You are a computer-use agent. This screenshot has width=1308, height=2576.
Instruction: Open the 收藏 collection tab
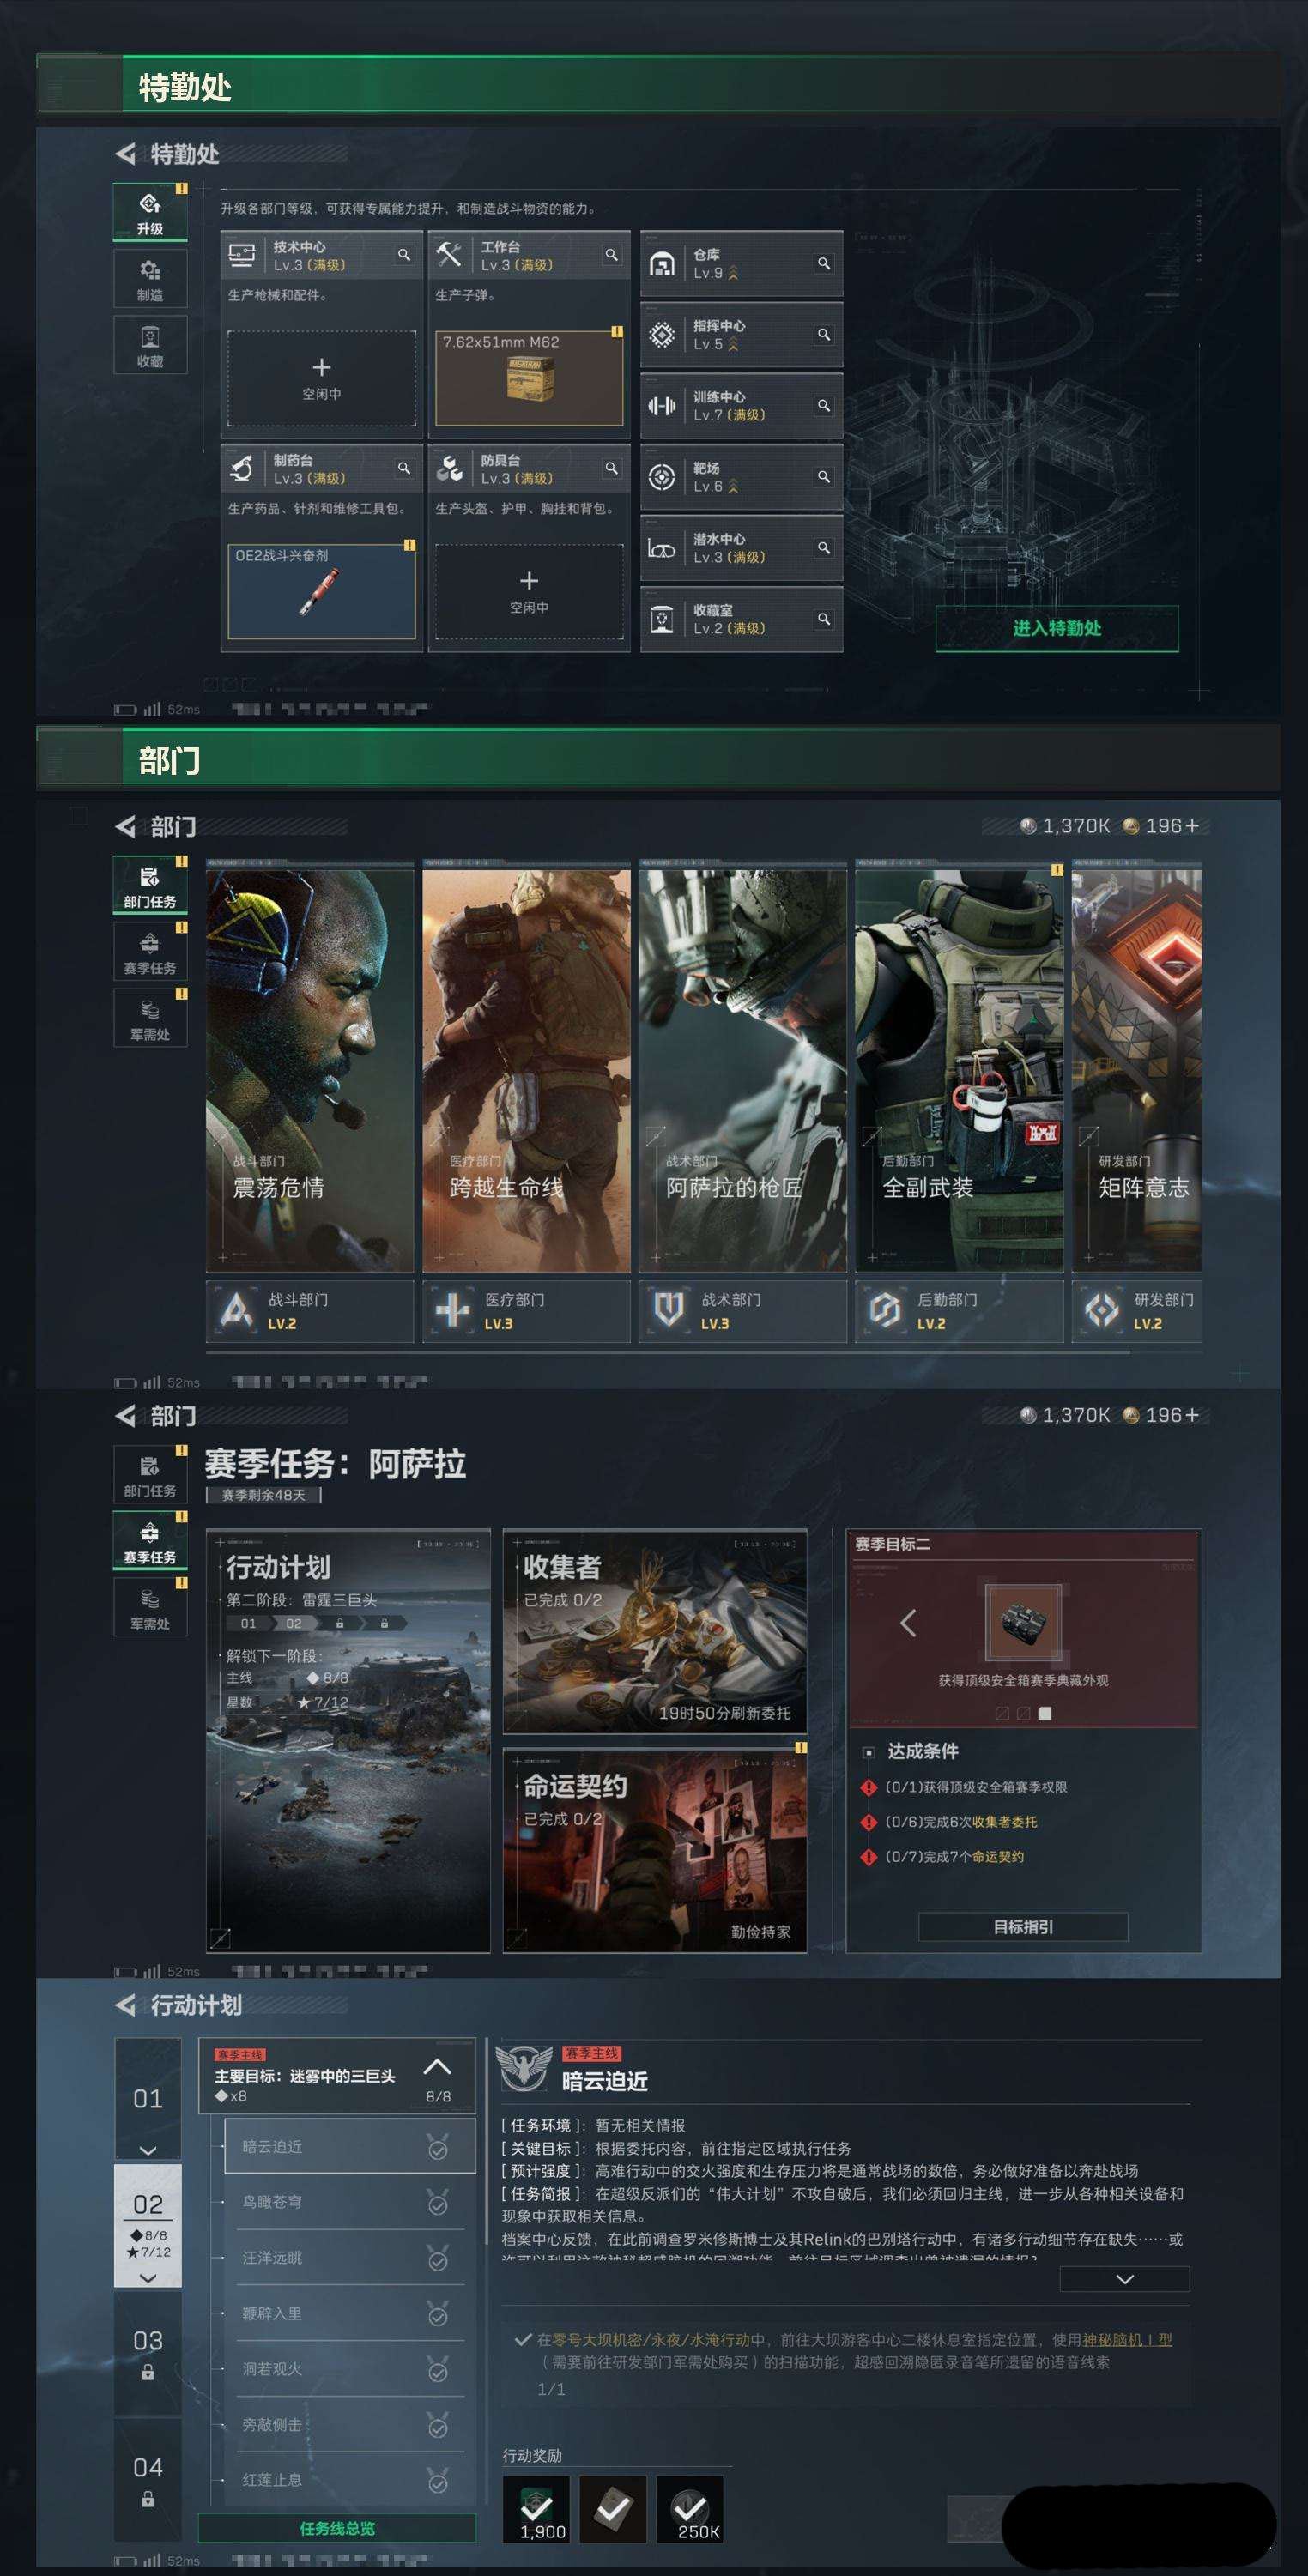click(x=150, y=345)
